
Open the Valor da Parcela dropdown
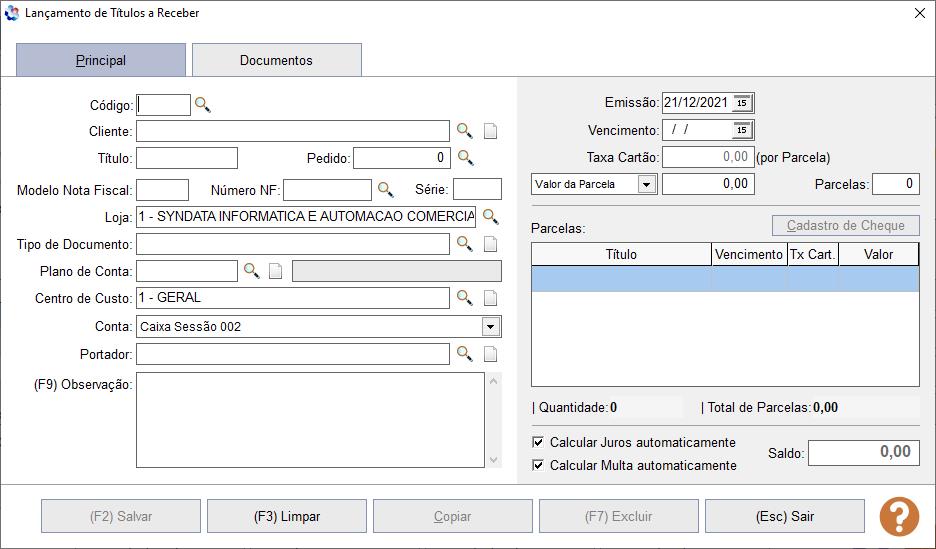coord(646,184)
